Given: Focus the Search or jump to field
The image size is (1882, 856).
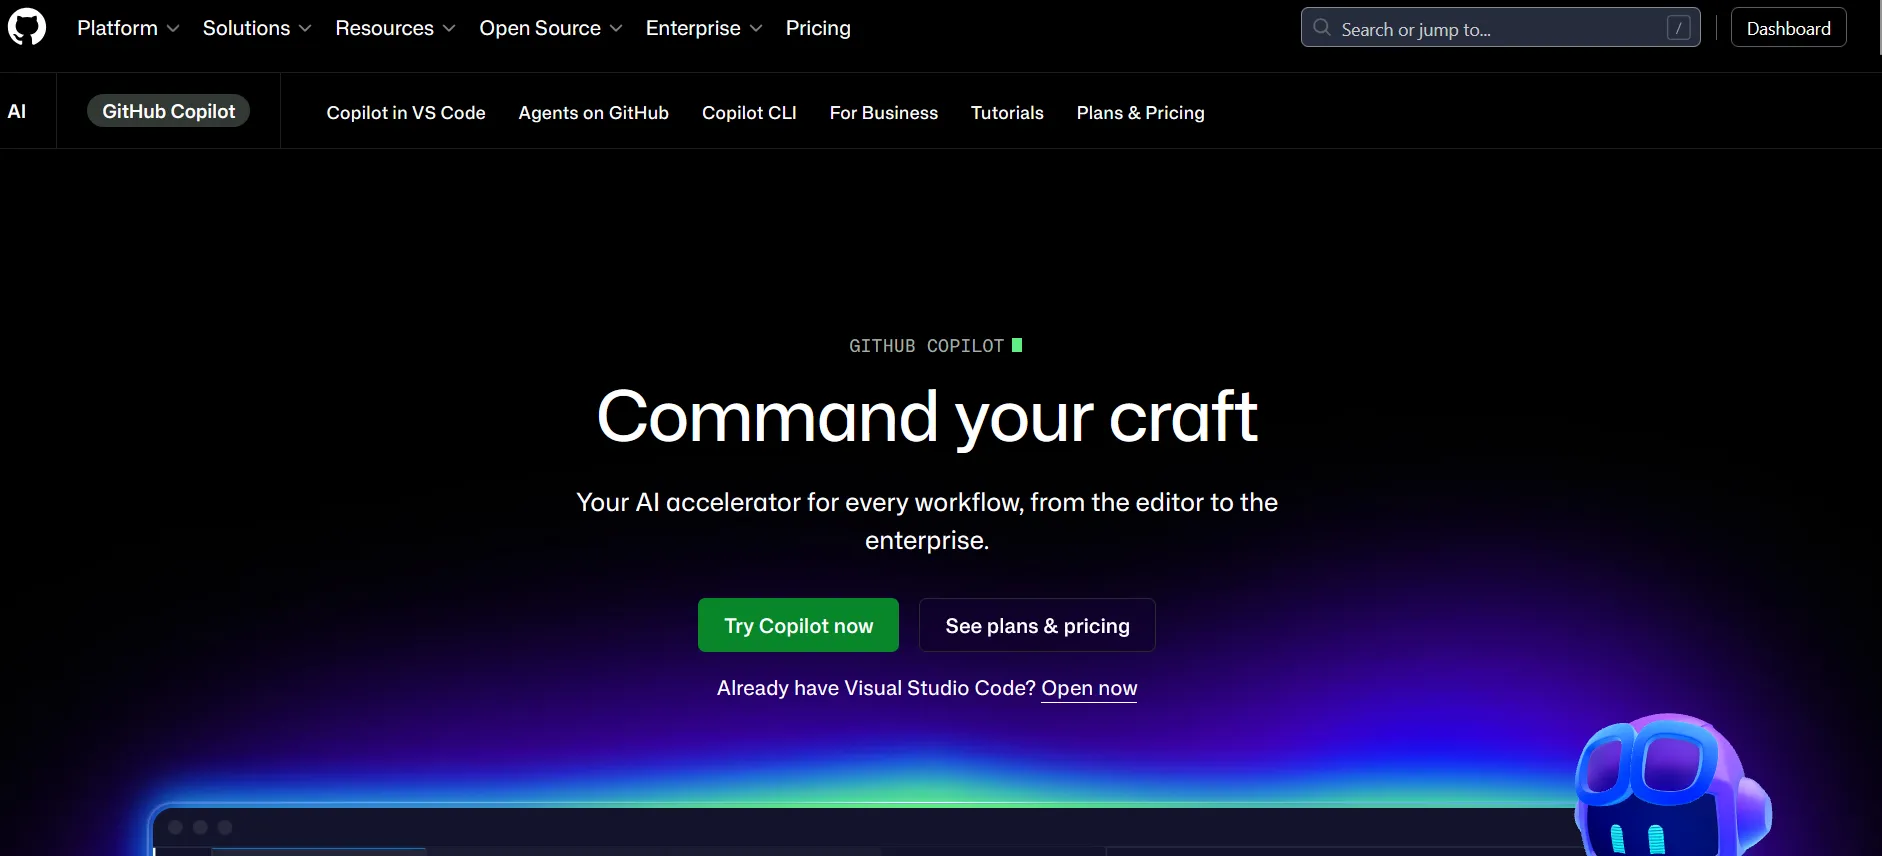Looking at the screenshot, I should tap(1500, 28).
